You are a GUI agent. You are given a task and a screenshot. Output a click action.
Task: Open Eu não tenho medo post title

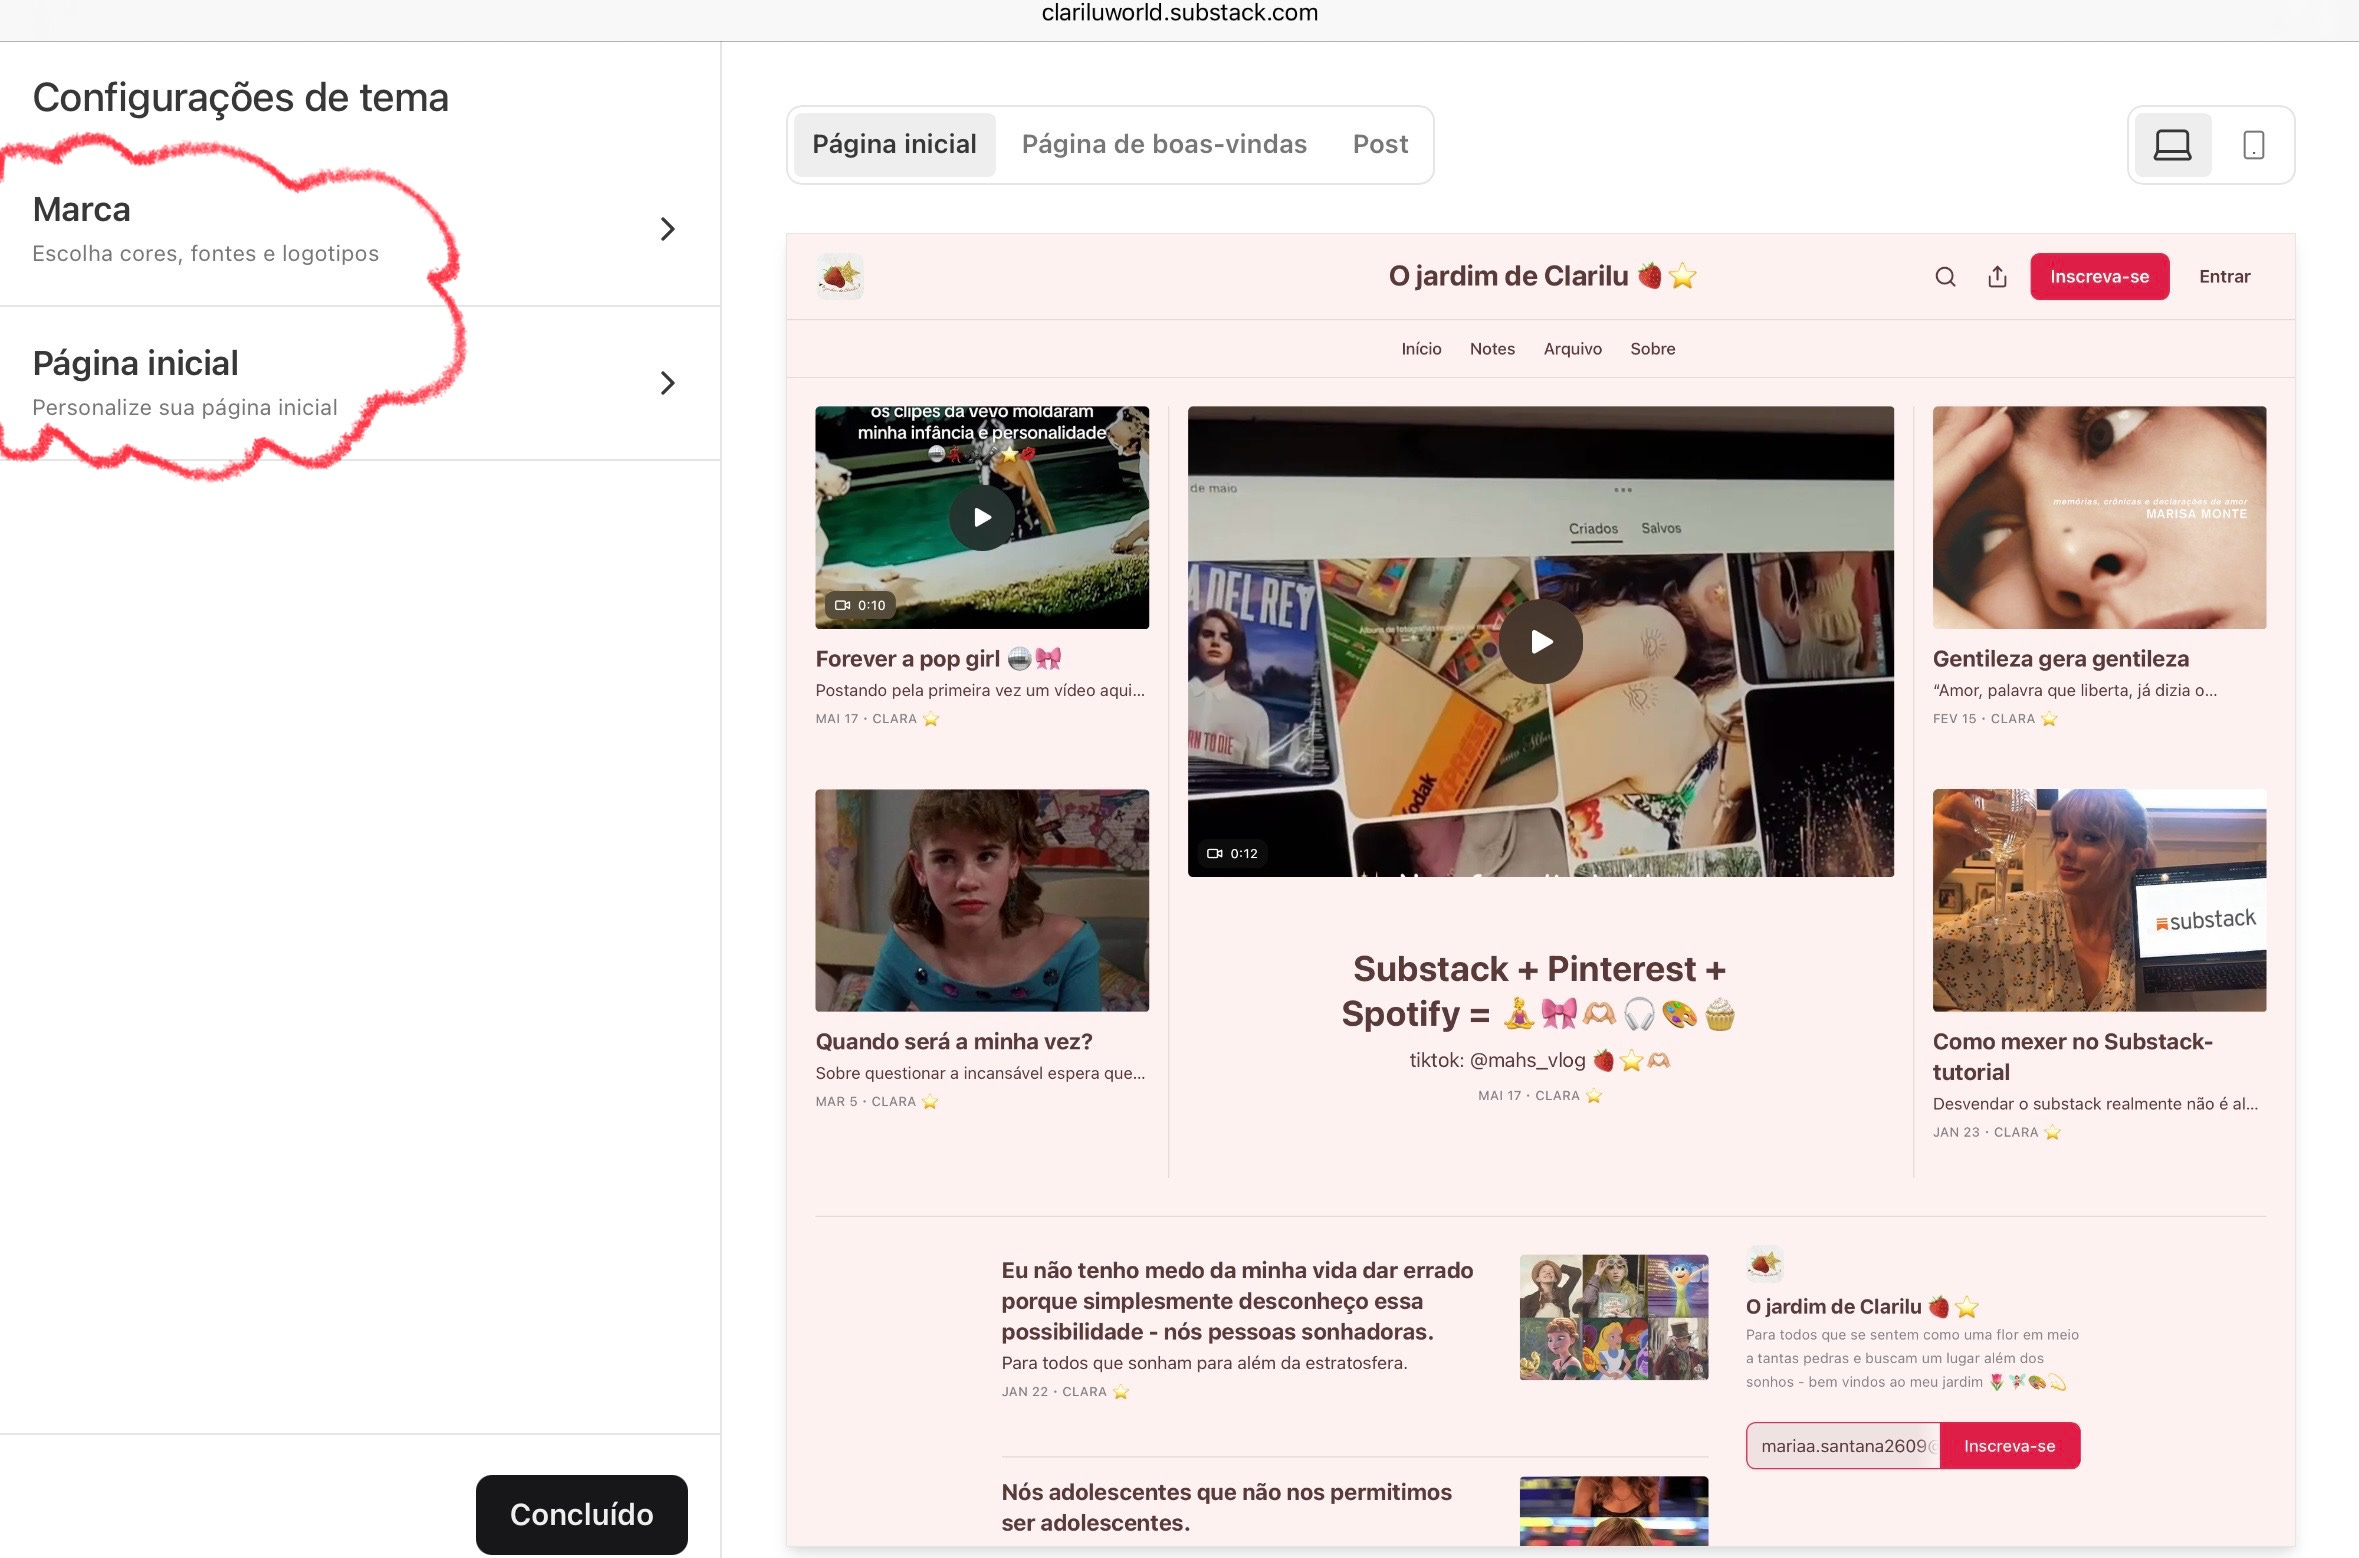(x=1237, y=1301)
